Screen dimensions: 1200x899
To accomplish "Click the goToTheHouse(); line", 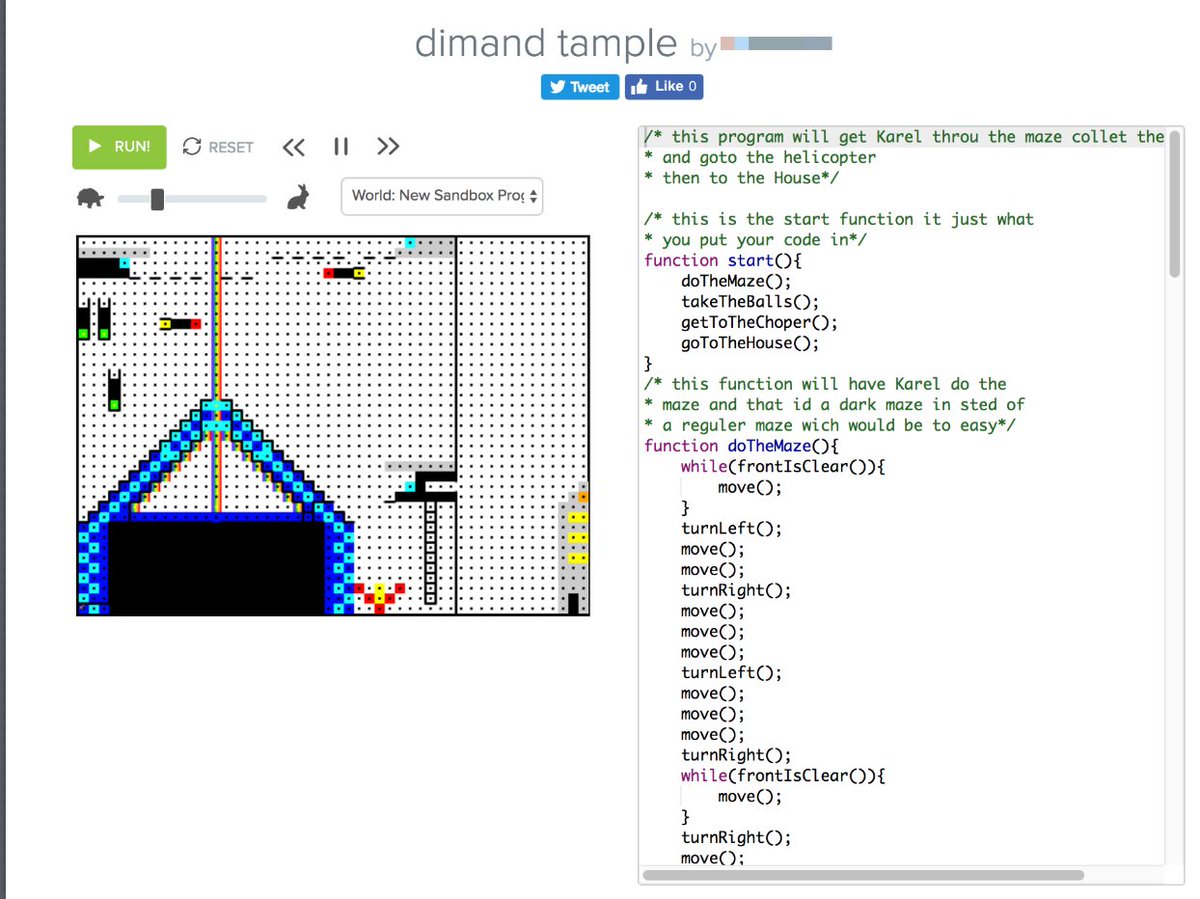I will click(x=750, y=343).
